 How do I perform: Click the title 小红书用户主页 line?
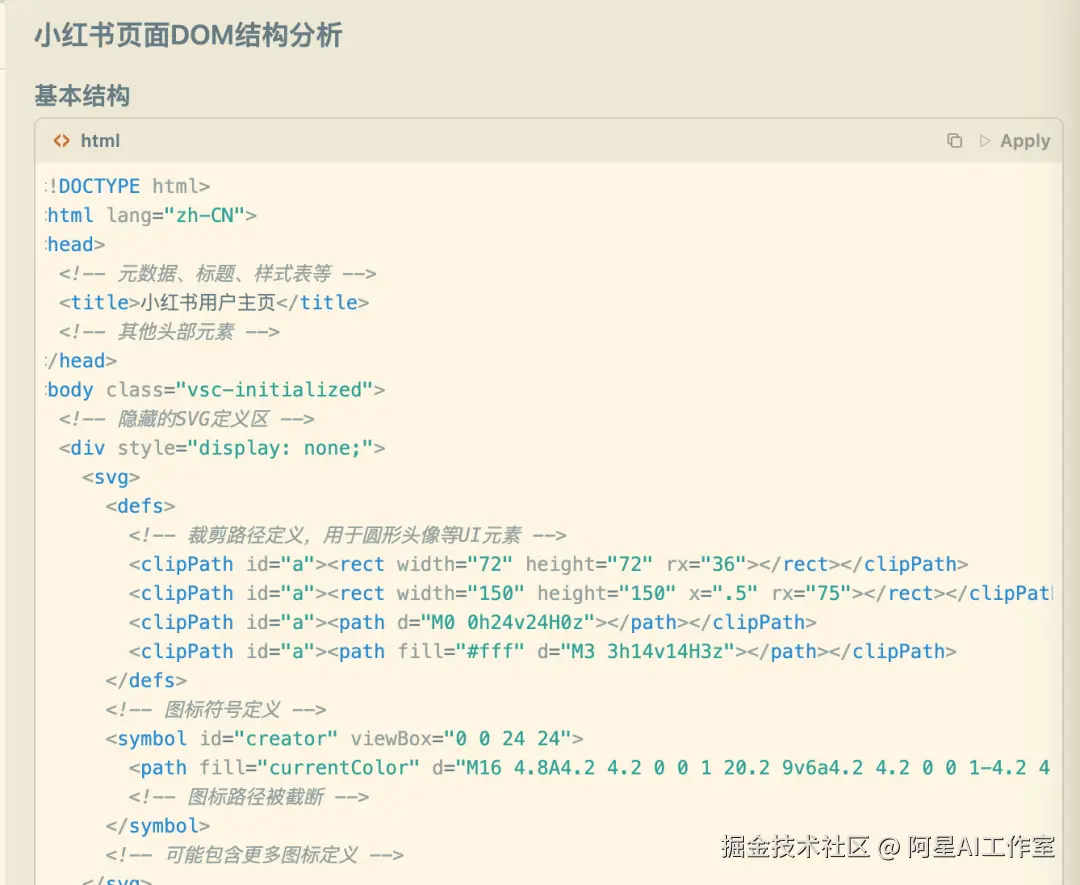(214, 302)
